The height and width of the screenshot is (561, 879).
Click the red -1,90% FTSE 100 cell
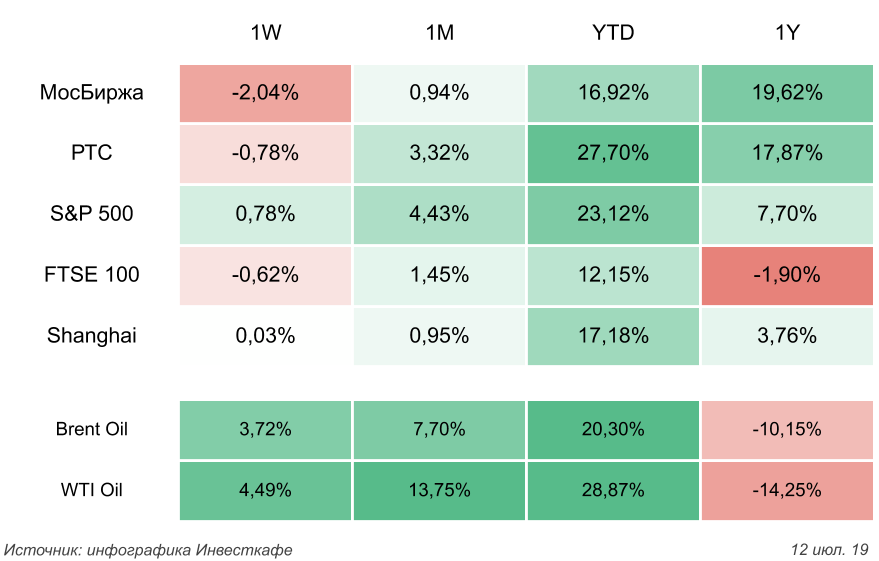pyautogui.click(x=787, y=274)
